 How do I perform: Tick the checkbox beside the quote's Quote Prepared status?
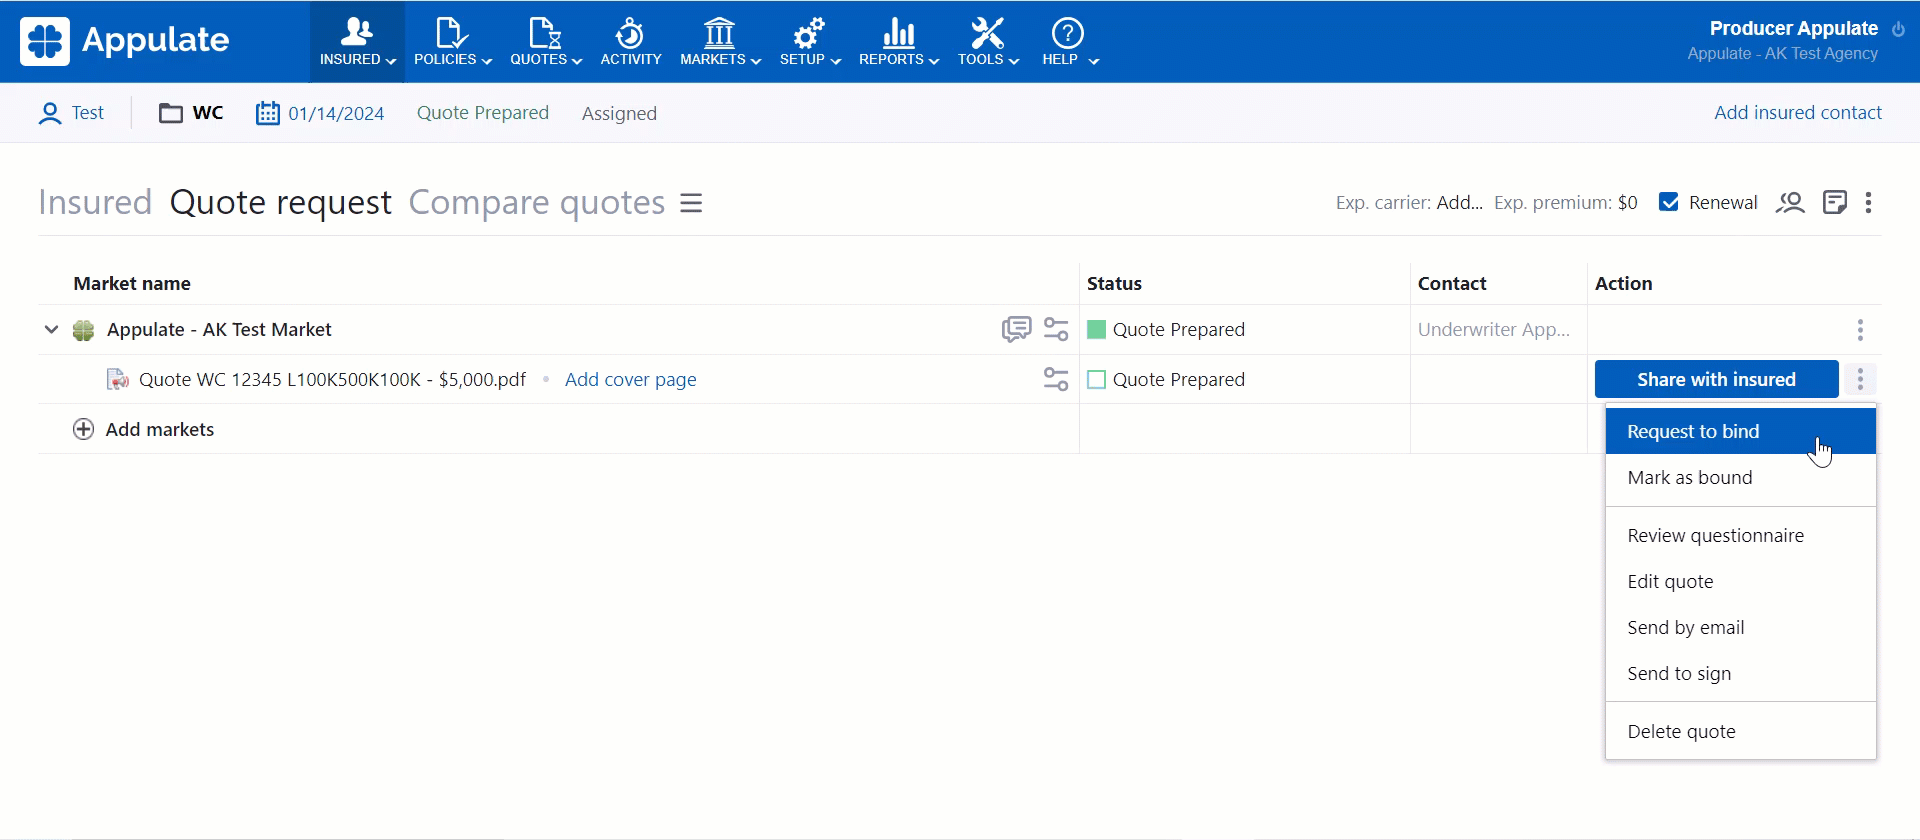tap(1096, 380)
